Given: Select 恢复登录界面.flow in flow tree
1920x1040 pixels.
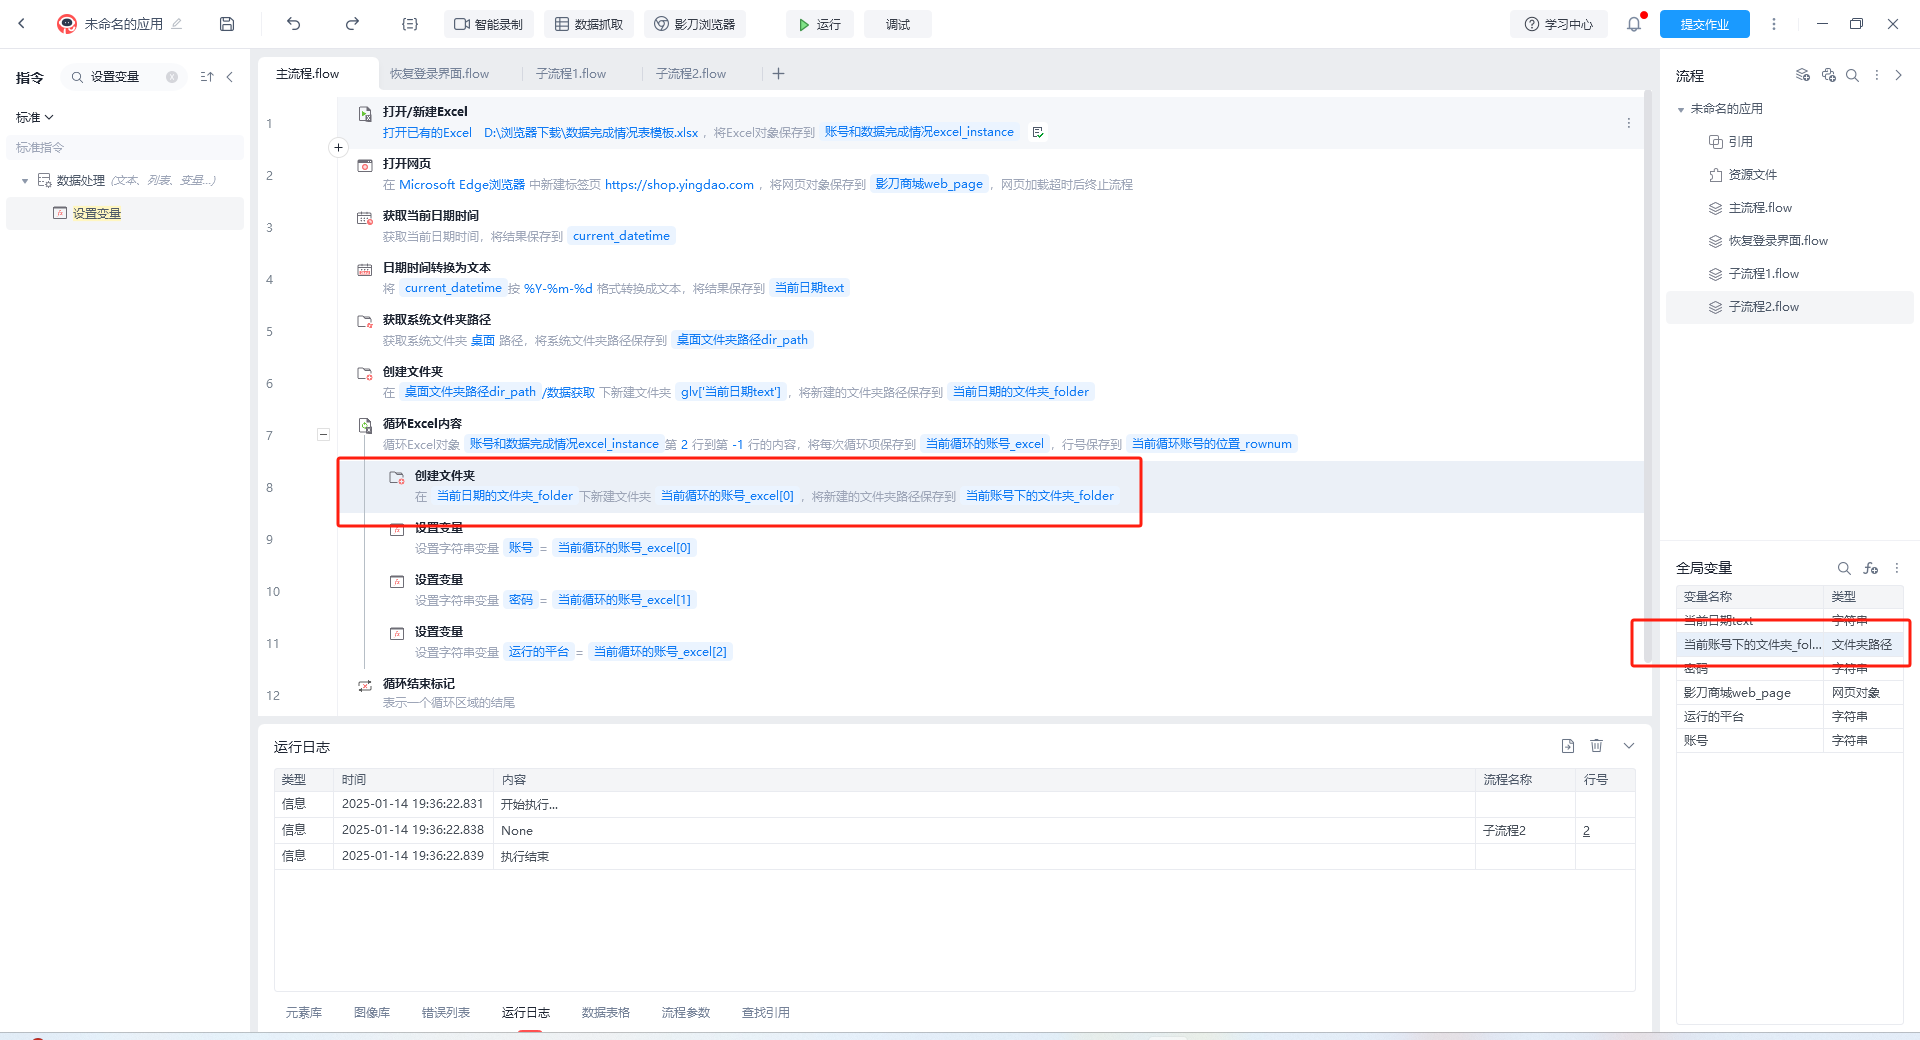Looking at the screenshot, I should click(x=1777, y=241).
